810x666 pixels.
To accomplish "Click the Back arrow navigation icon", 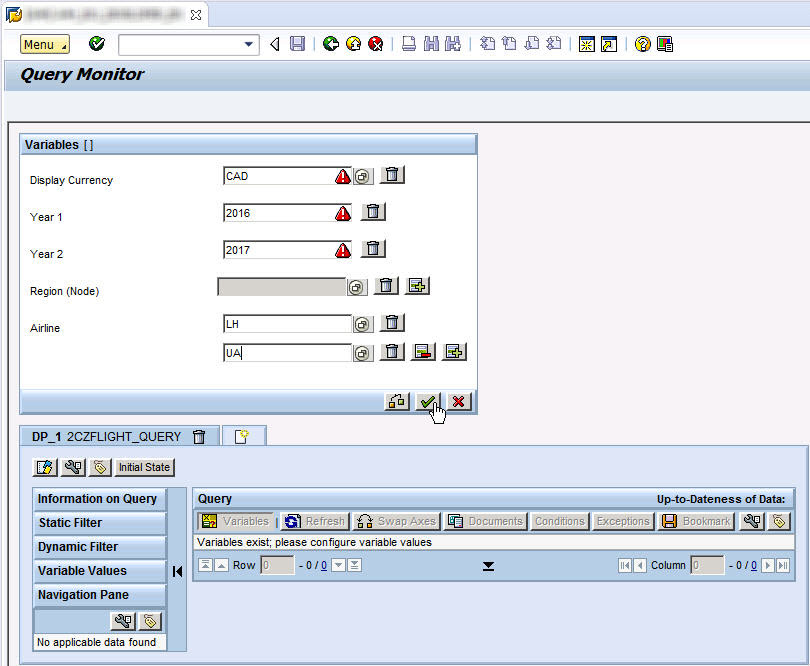I will (272, 43).
